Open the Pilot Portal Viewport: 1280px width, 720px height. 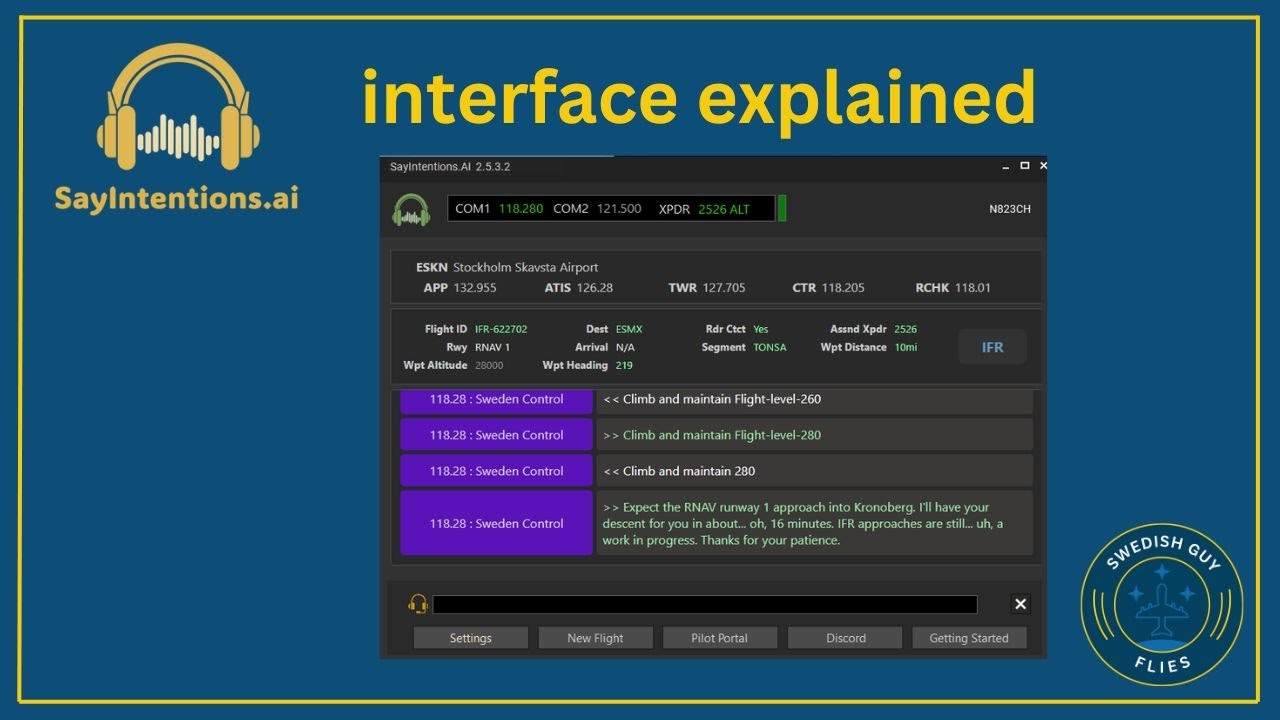(x=720, y=638)
